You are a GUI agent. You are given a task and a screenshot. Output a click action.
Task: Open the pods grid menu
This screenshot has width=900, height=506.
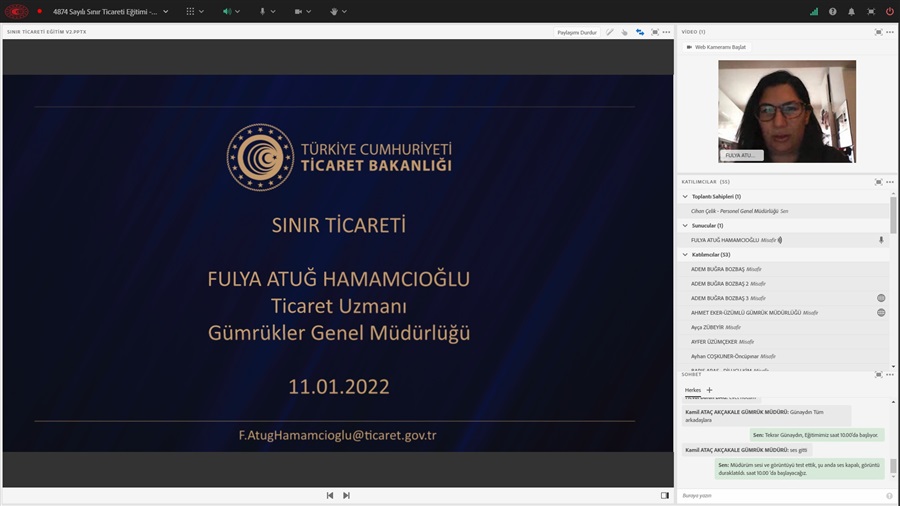coord(190,11)
